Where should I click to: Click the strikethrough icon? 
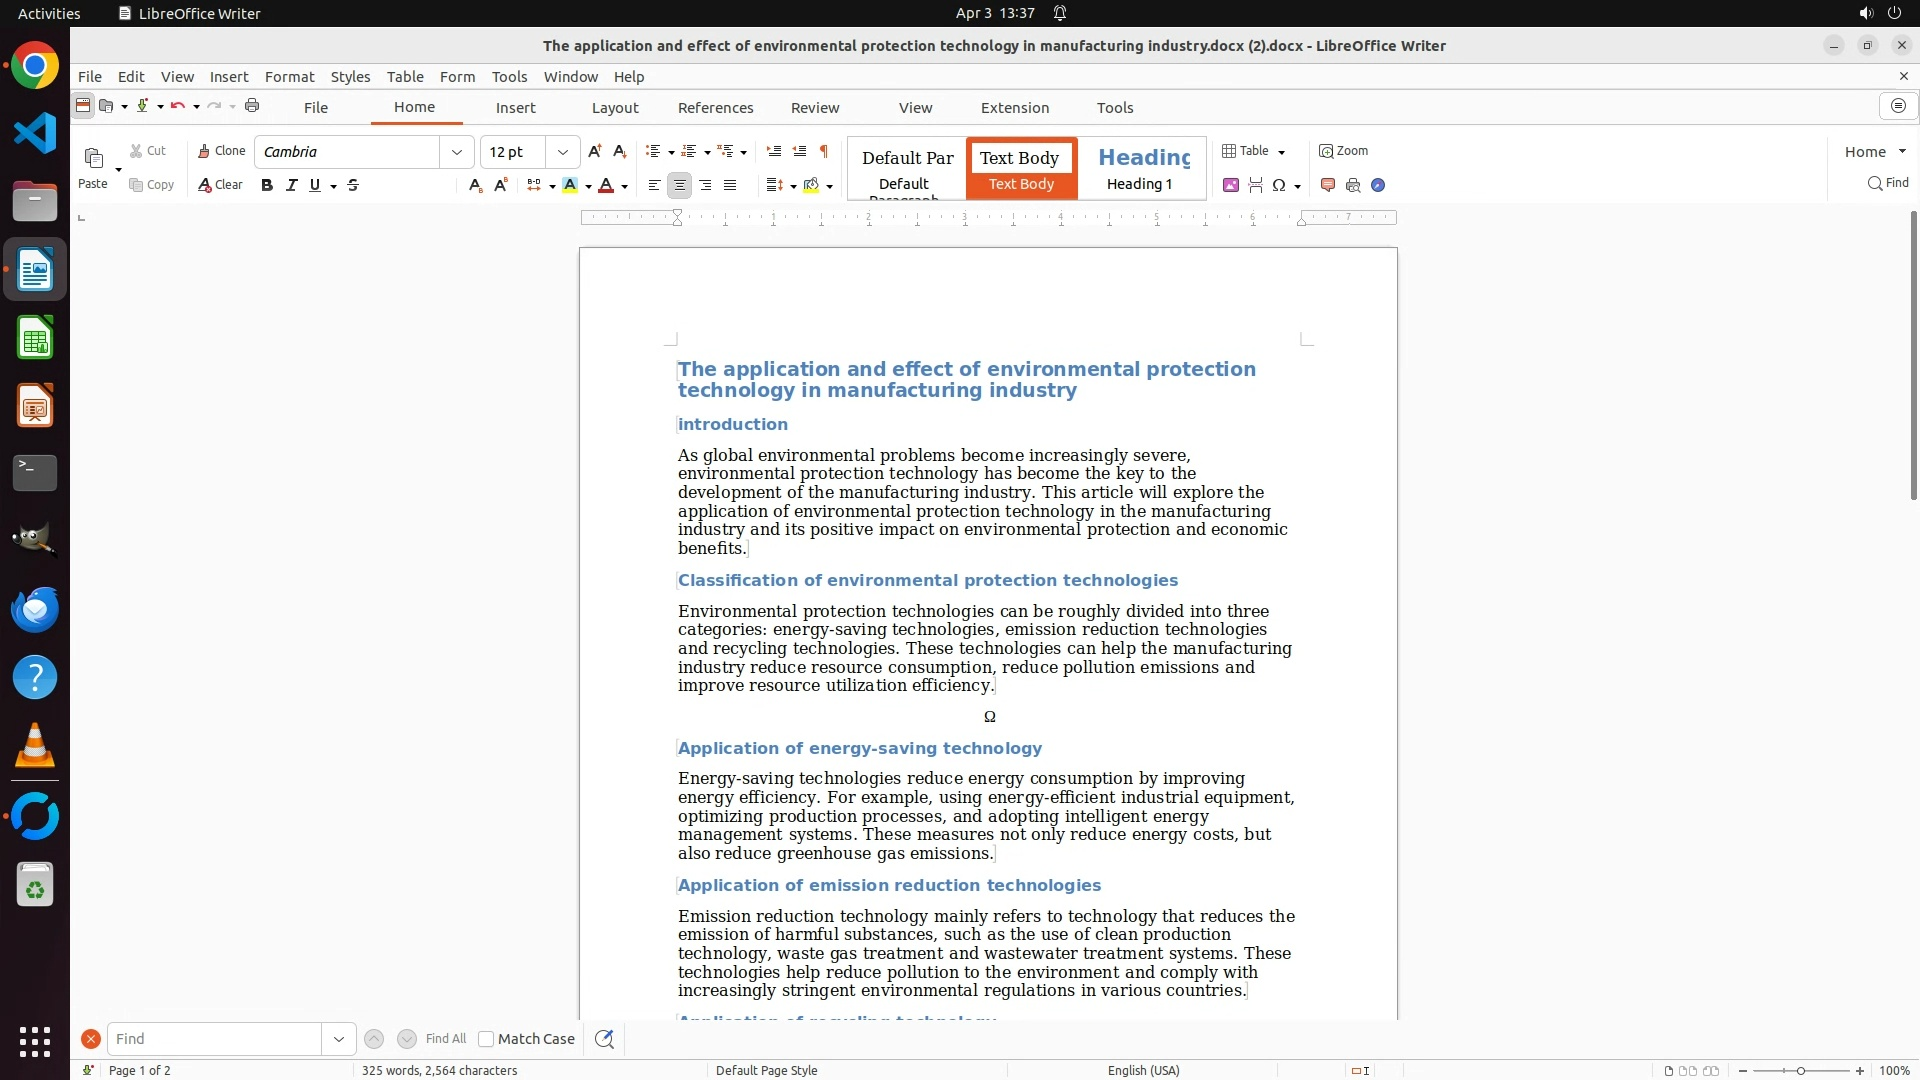coord(353,185)
